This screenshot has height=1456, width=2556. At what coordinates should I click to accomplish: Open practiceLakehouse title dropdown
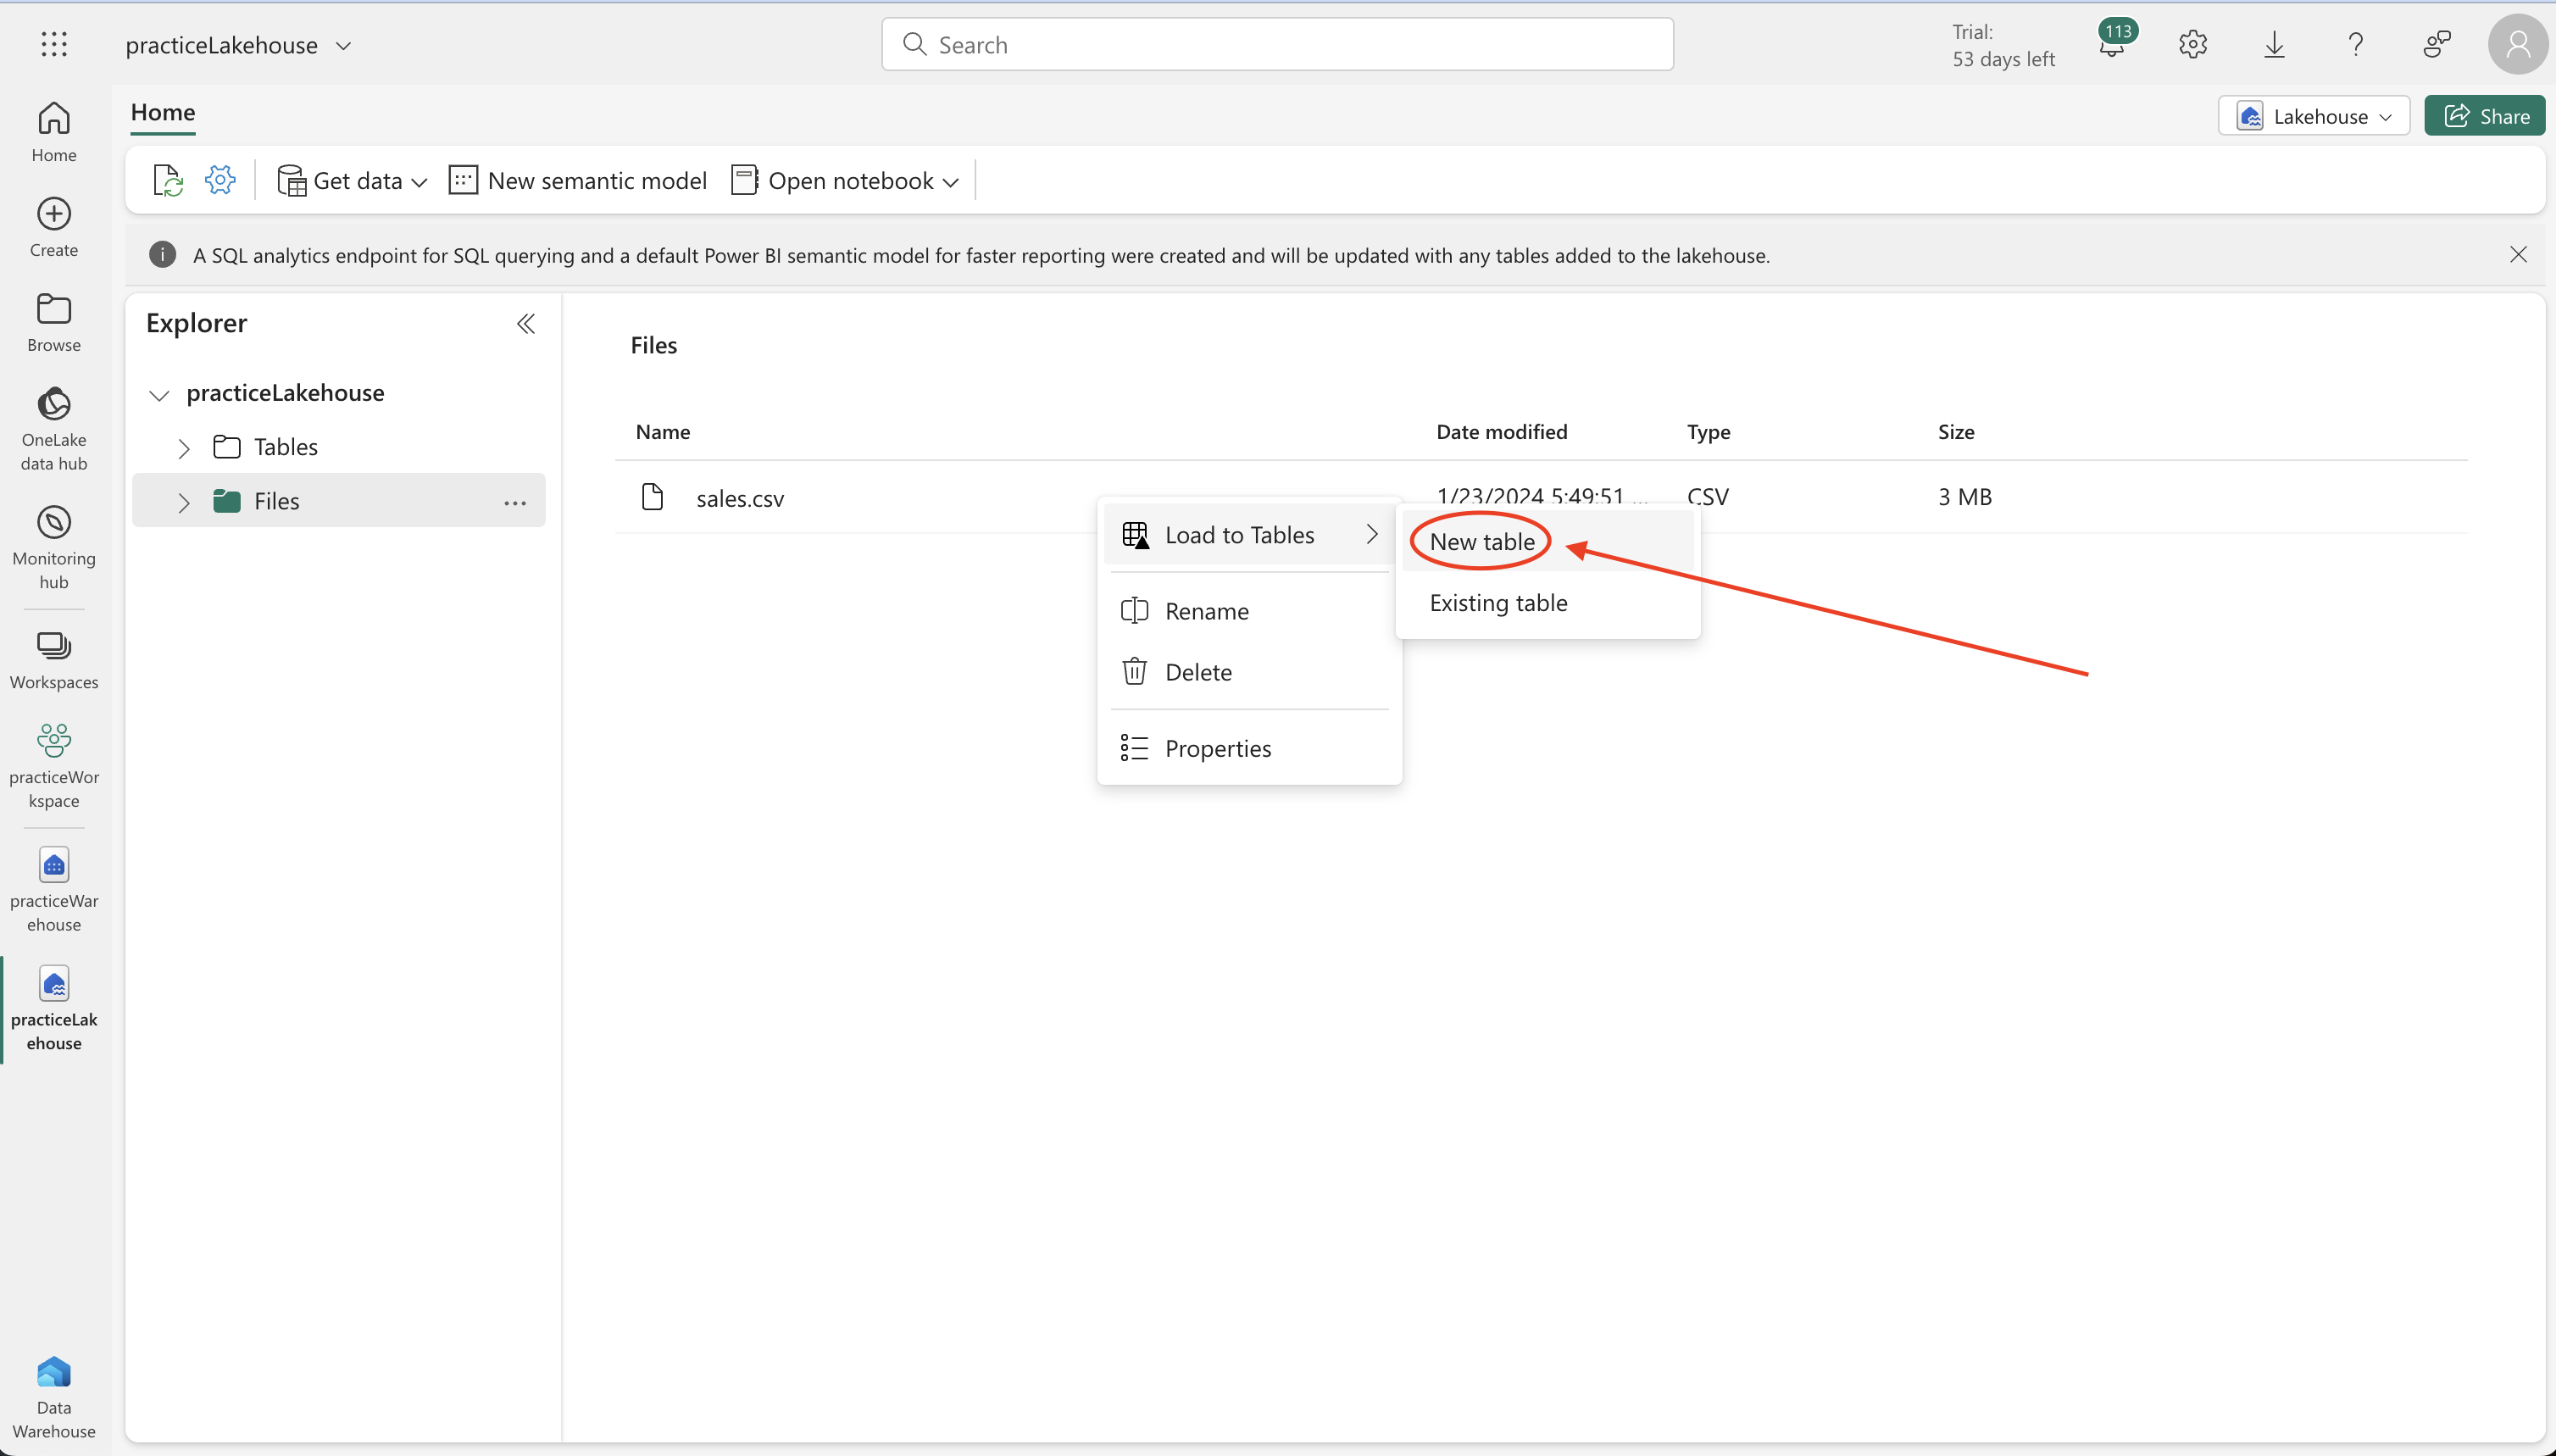pyautogui.click(x=343, y=46)
